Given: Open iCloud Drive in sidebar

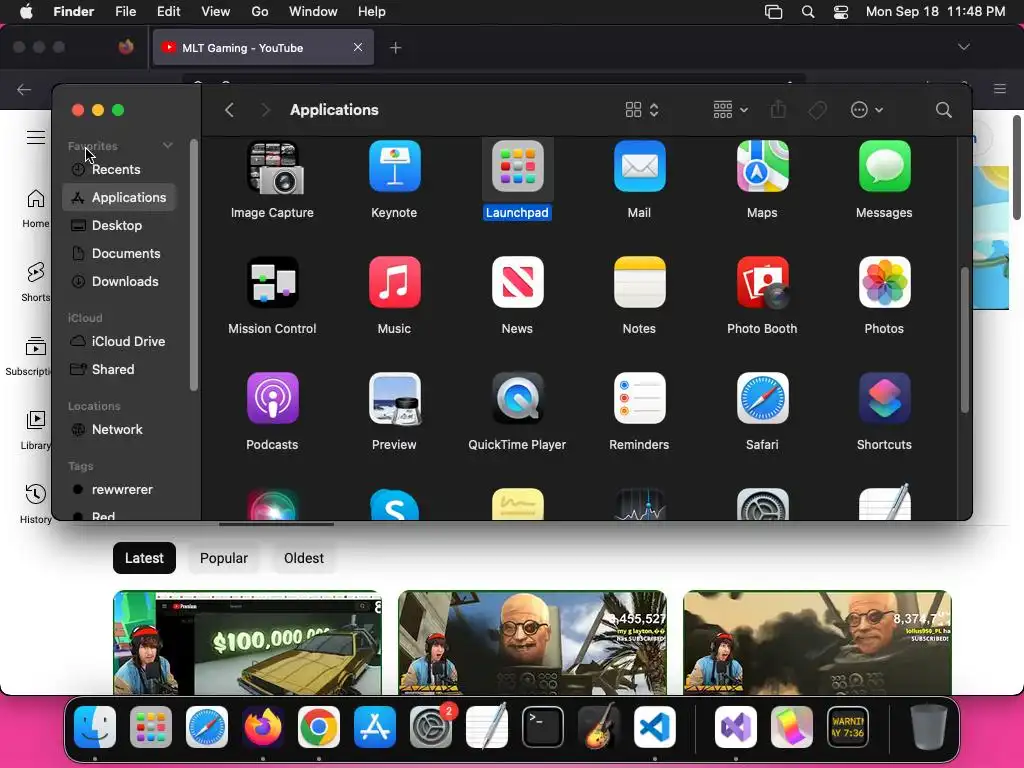Looking at the screenshot, I should 119,342.
